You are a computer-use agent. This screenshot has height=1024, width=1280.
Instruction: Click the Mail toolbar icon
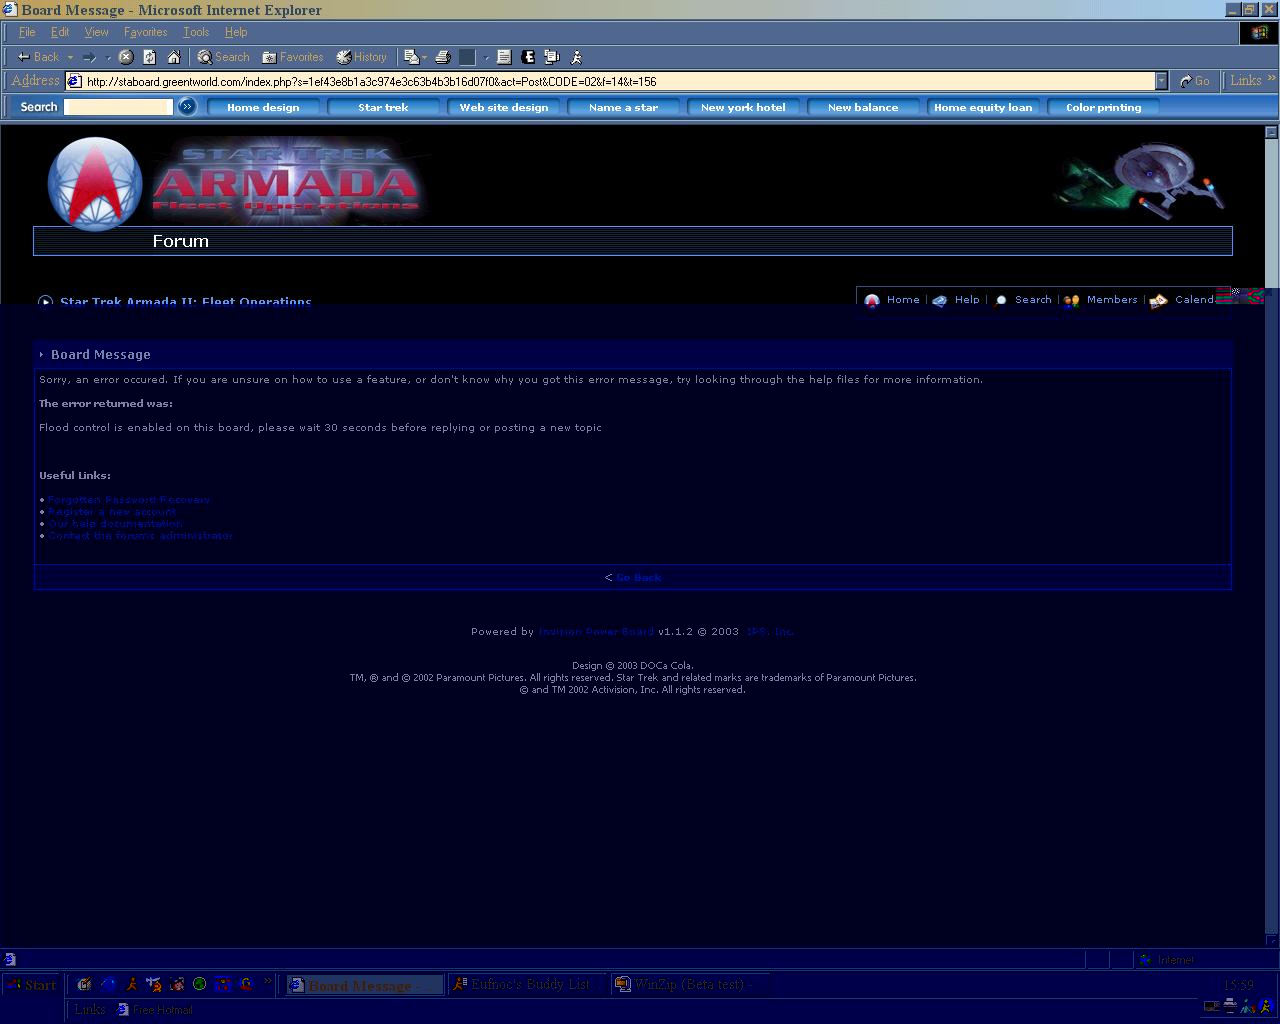[411, 57]
